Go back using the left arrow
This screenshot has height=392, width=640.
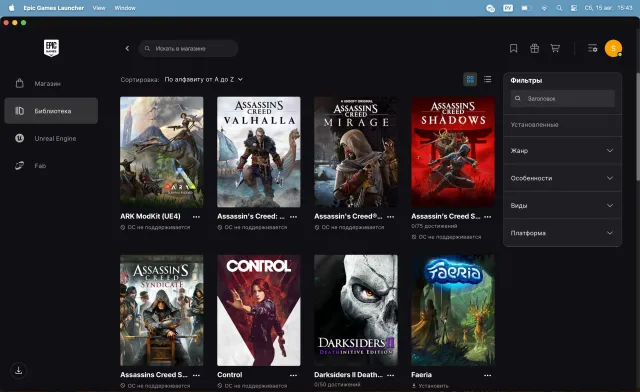(127, 48)
